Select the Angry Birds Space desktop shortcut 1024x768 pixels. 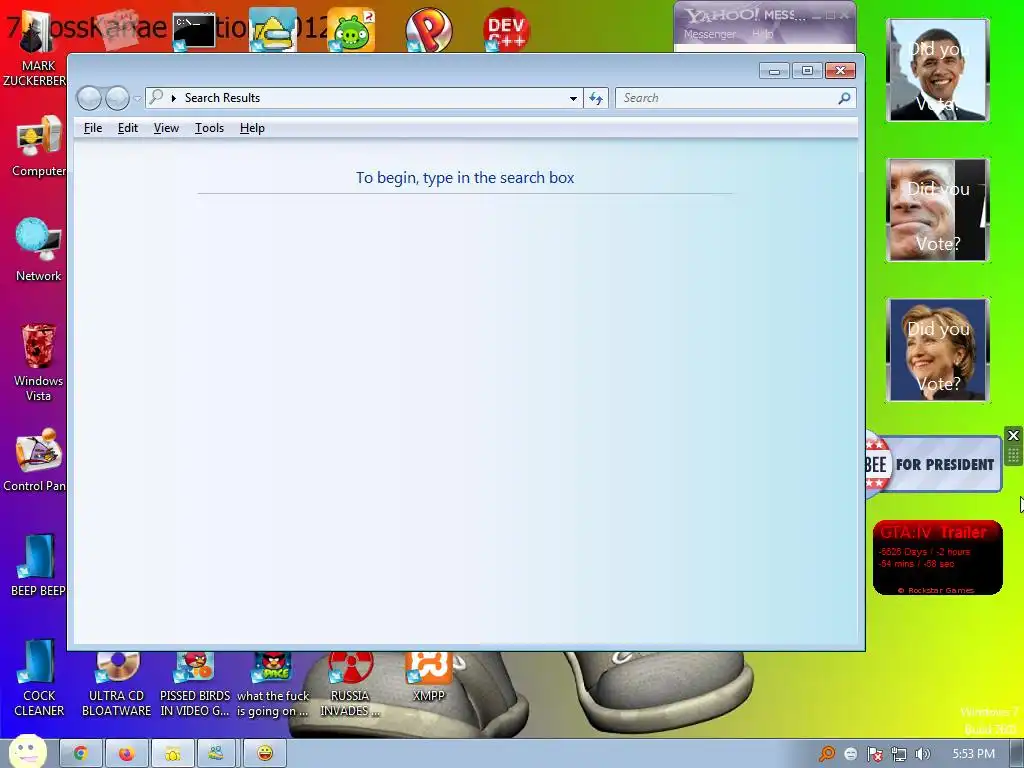click(272, 684)
